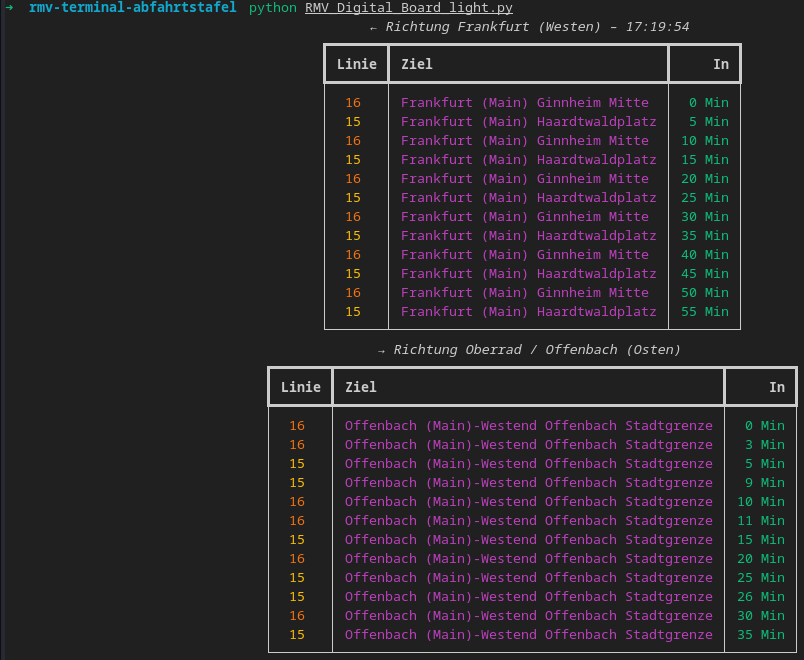Click the Richtung Frankfurt (Westen) heading

tap(530, 27)
